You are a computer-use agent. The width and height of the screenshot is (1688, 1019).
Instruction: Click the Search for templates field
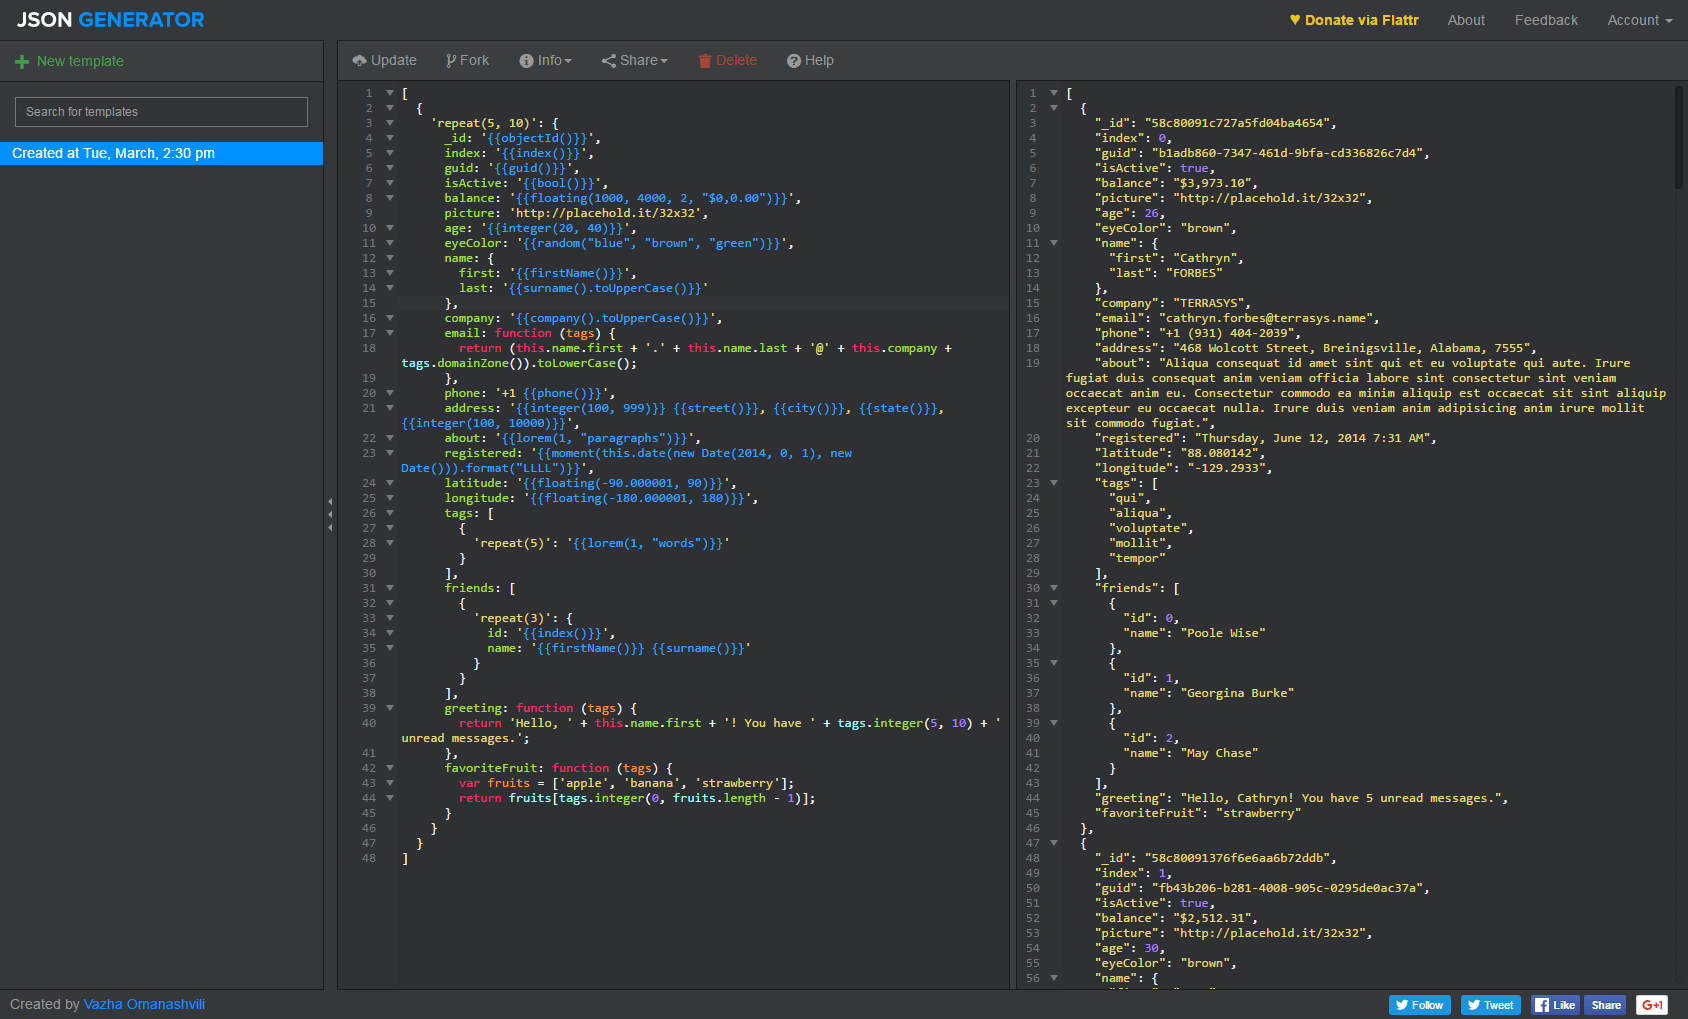click(161, 112)
